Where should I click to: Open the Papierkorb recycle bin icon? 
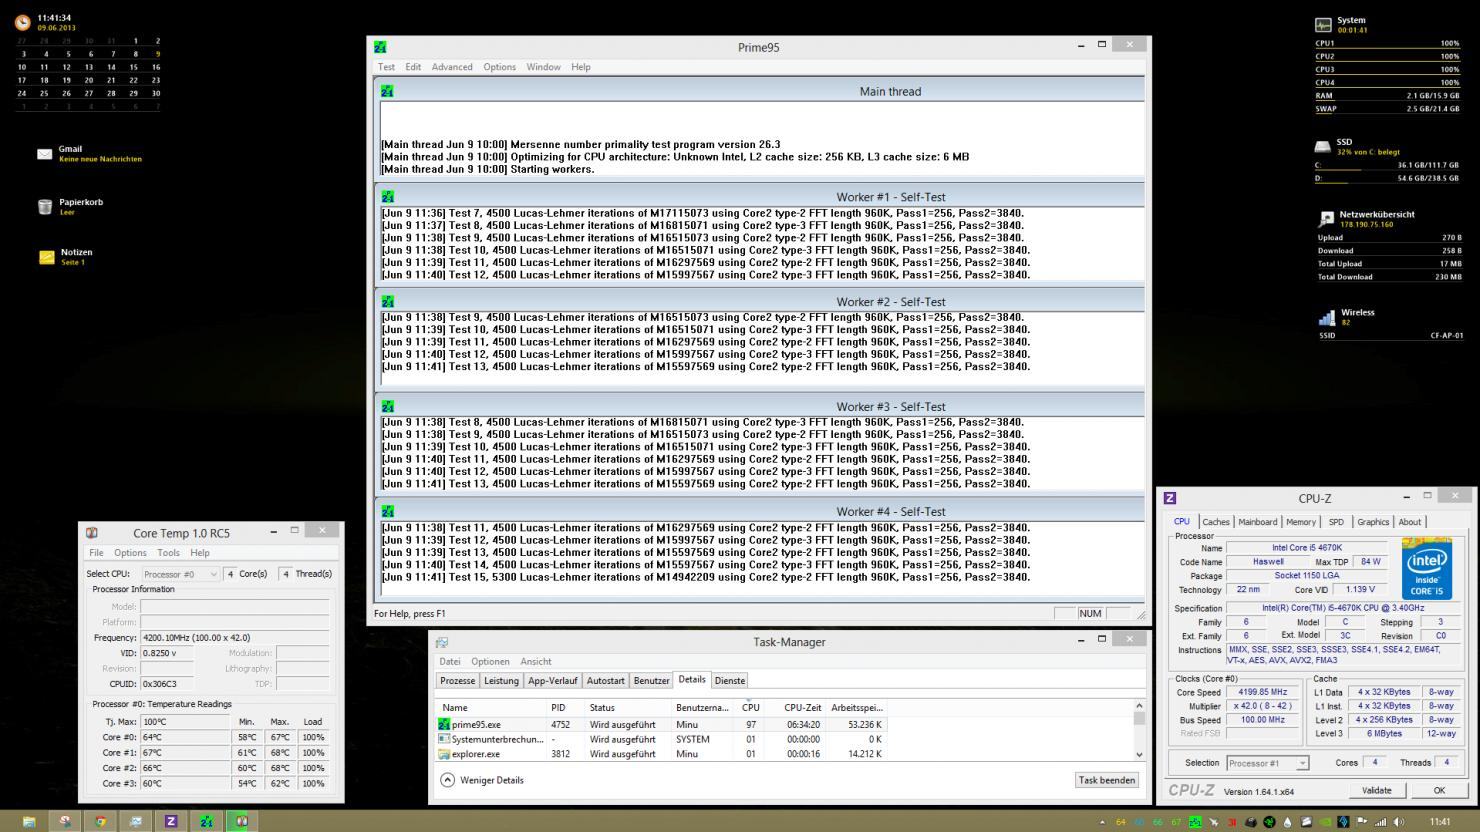click(x=45, y=206)
